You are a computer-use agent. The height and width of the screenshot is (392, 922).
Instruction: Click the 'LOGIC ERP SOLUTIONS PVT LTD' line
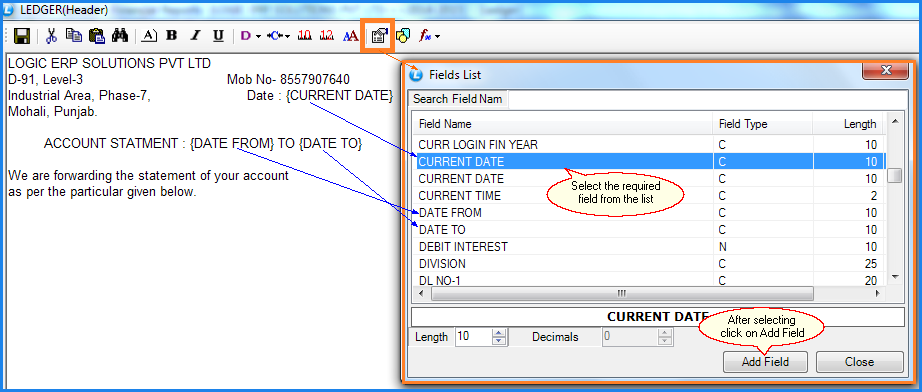109,63
